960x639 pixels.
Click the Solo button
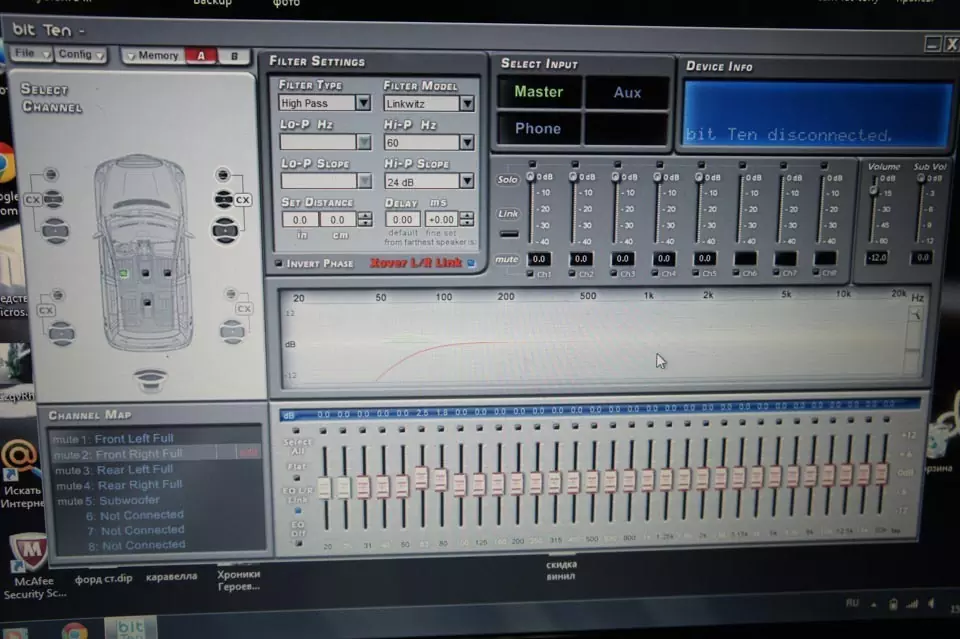(x=508, y=179)
